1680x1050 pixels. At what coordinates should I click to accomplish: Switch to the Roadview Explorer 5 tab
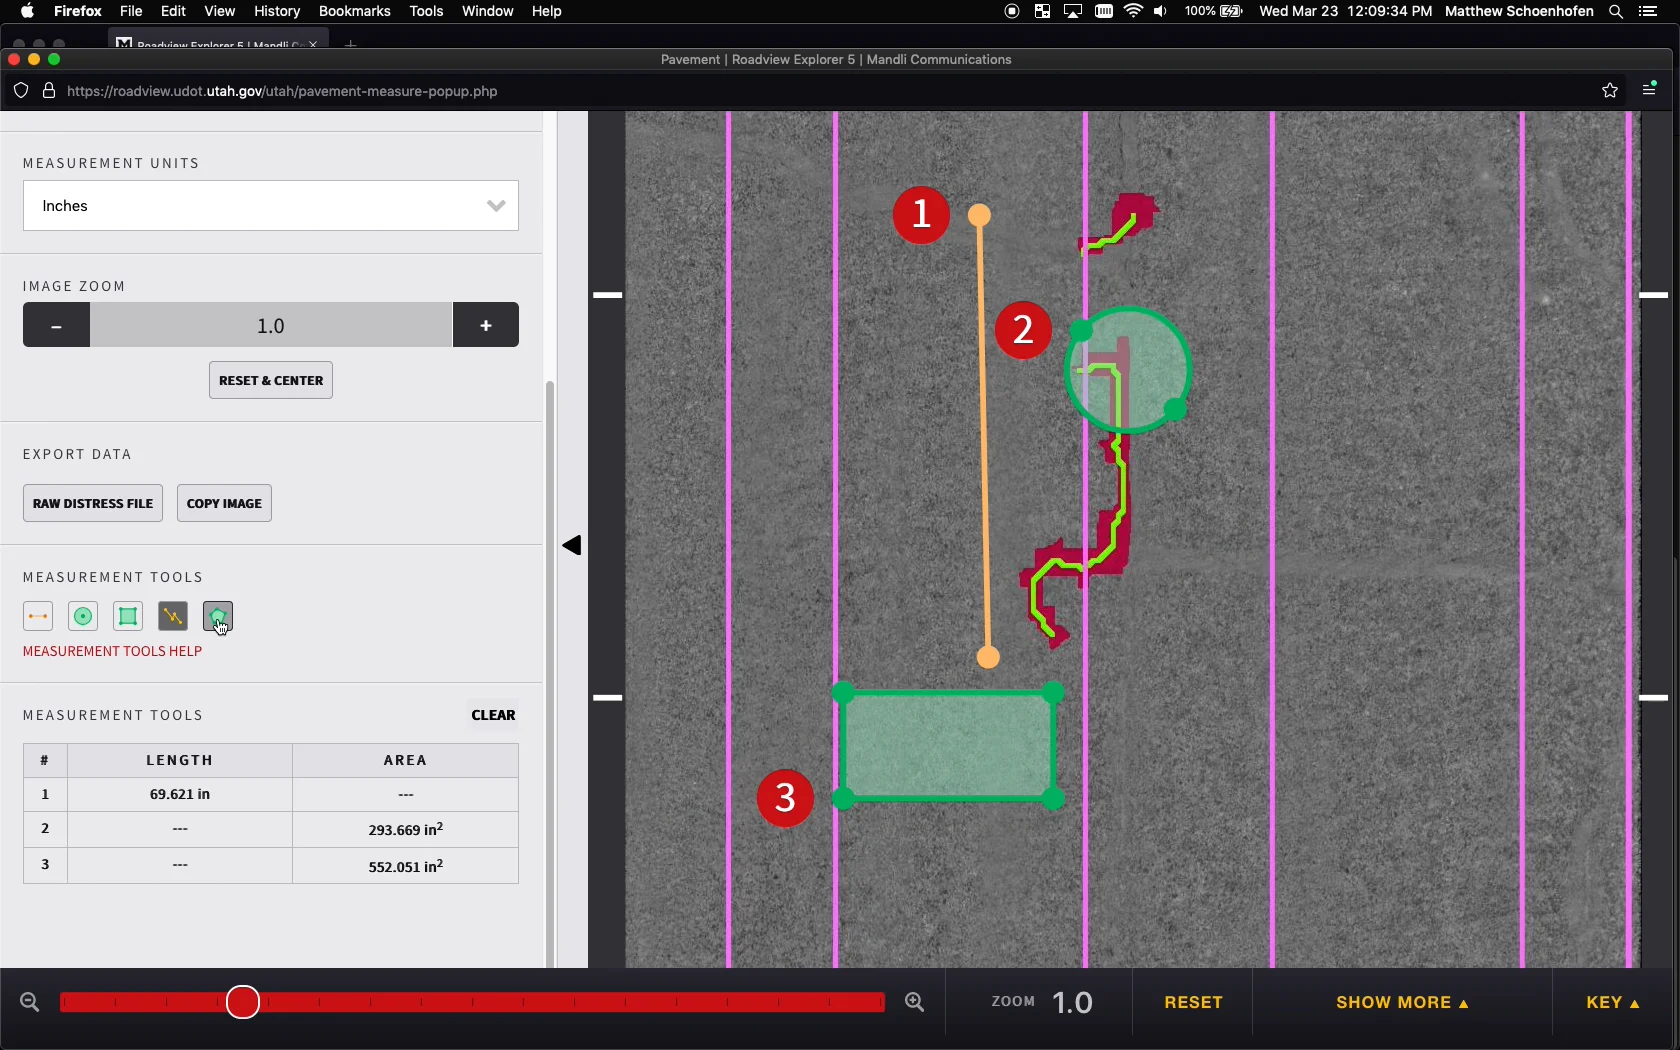[210, 44]
